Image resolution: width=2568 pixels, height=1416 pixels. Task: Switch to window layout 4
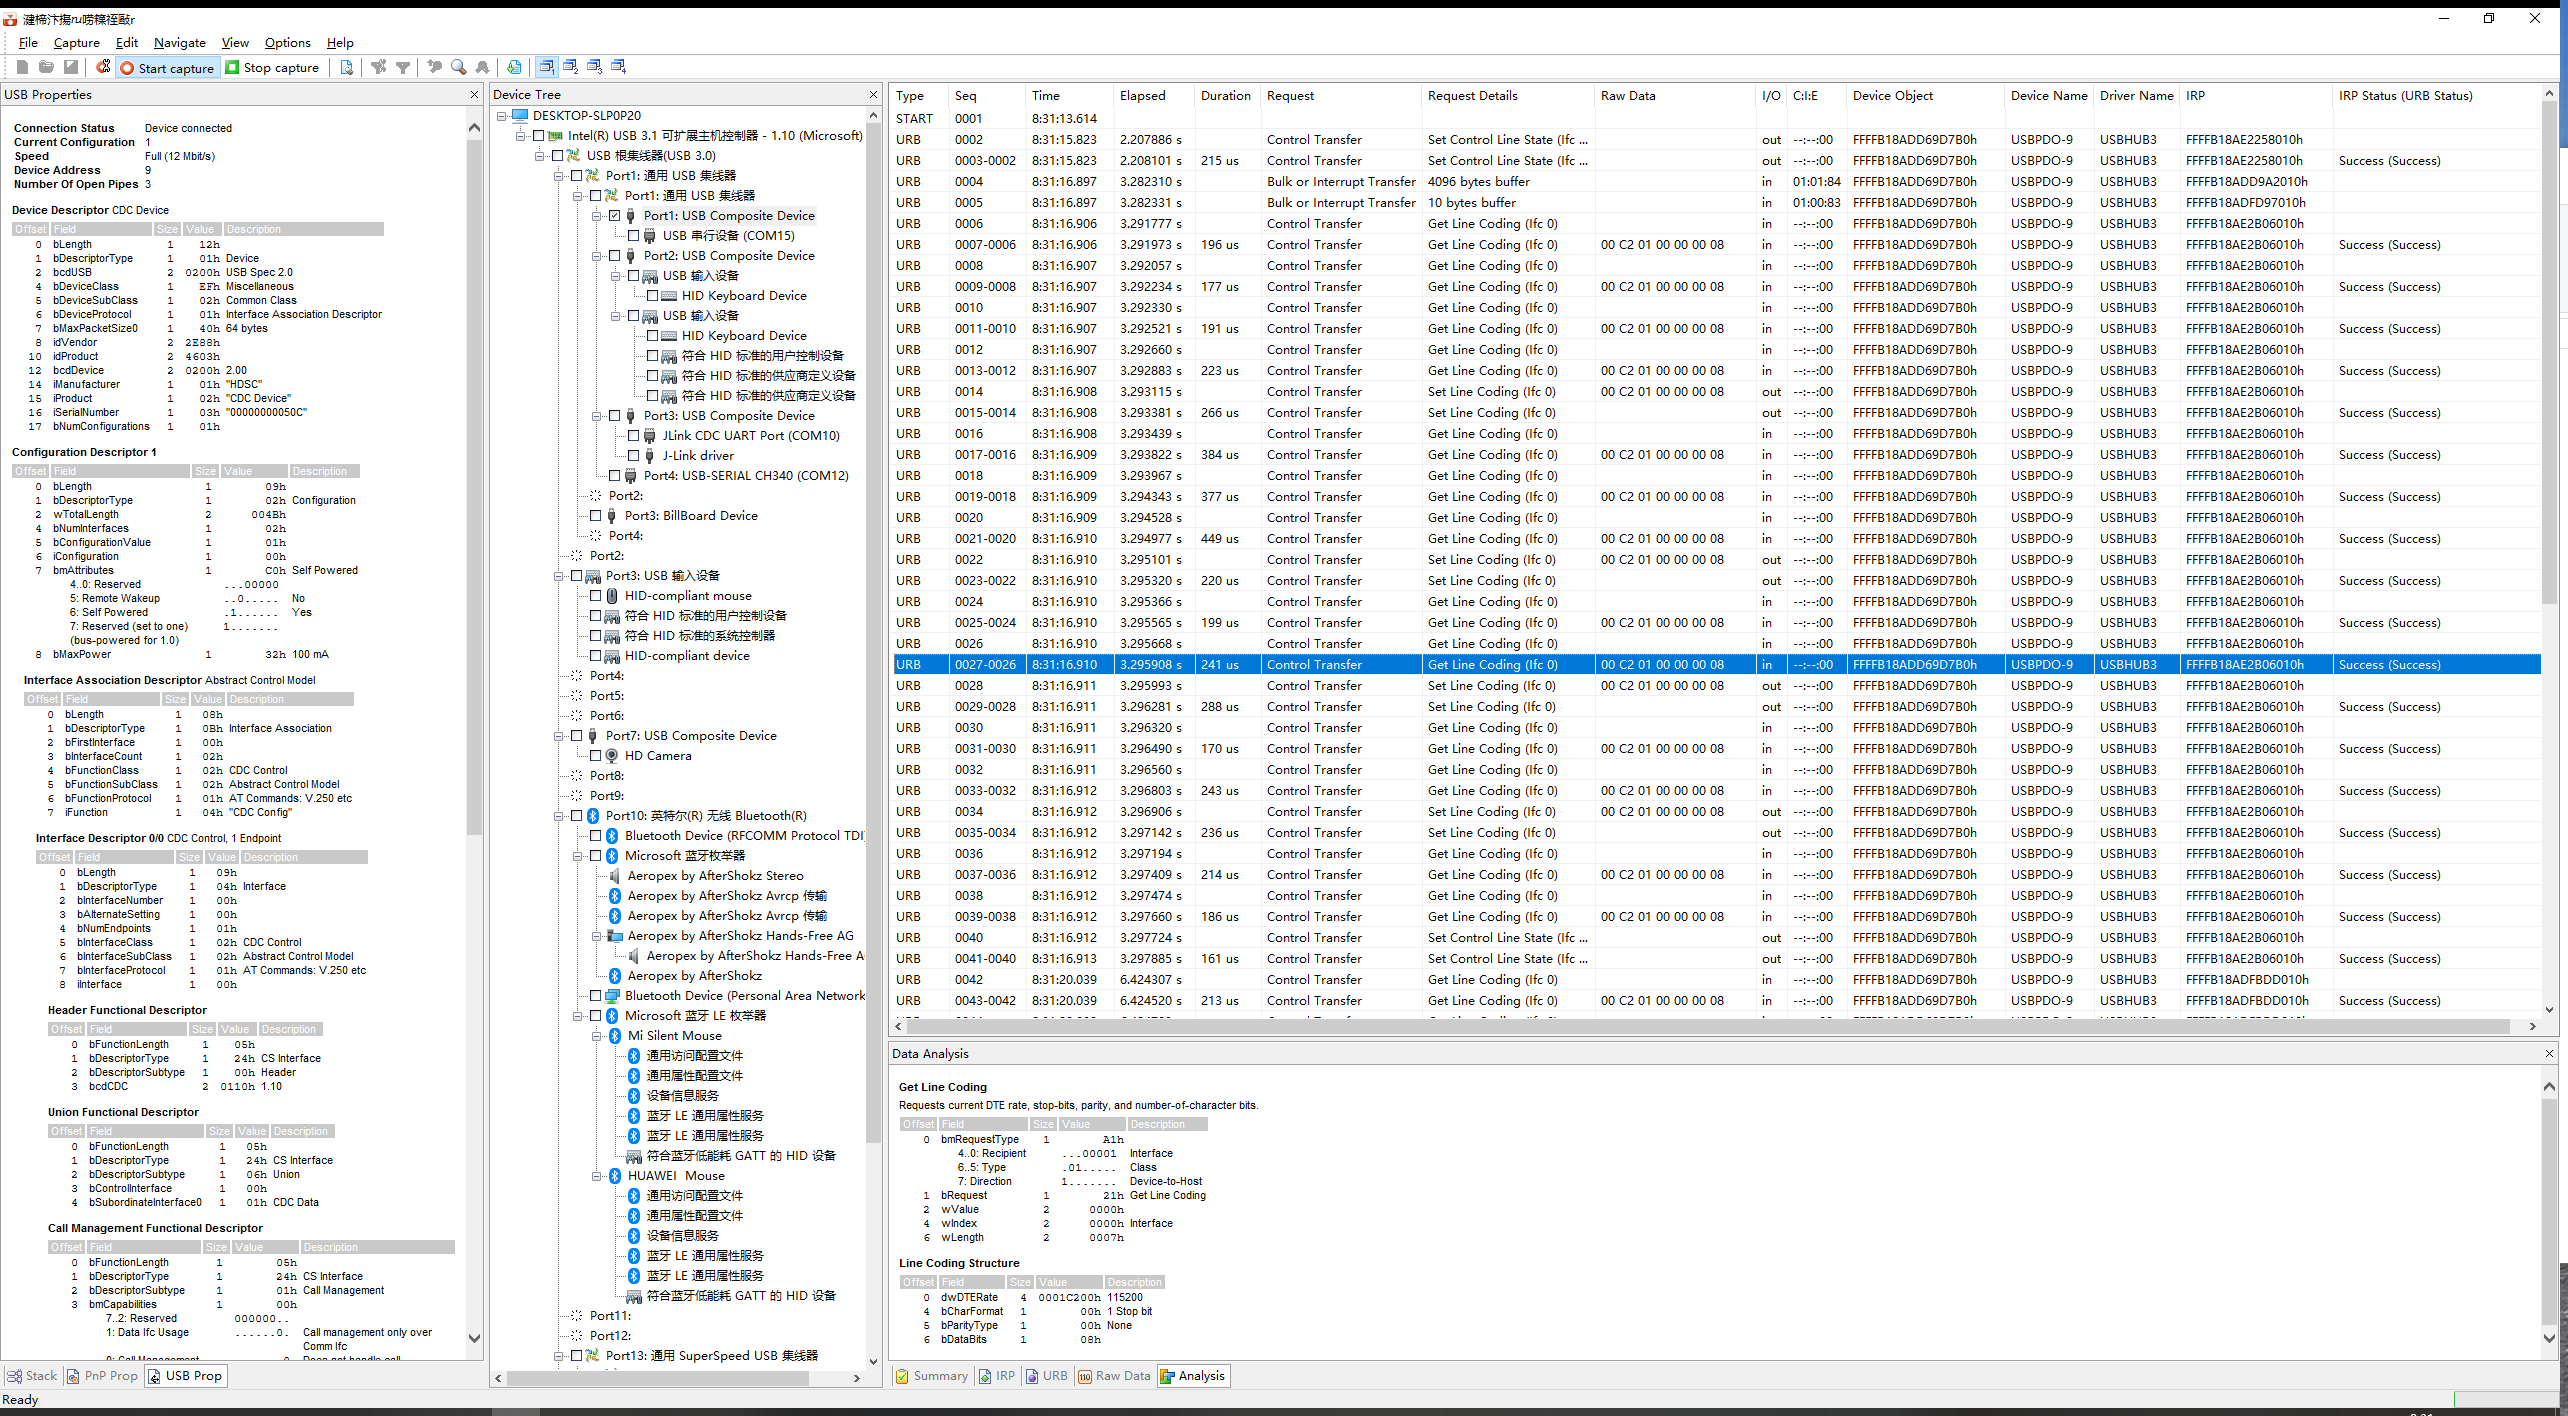pyautogui.click(x=618, y=67)
